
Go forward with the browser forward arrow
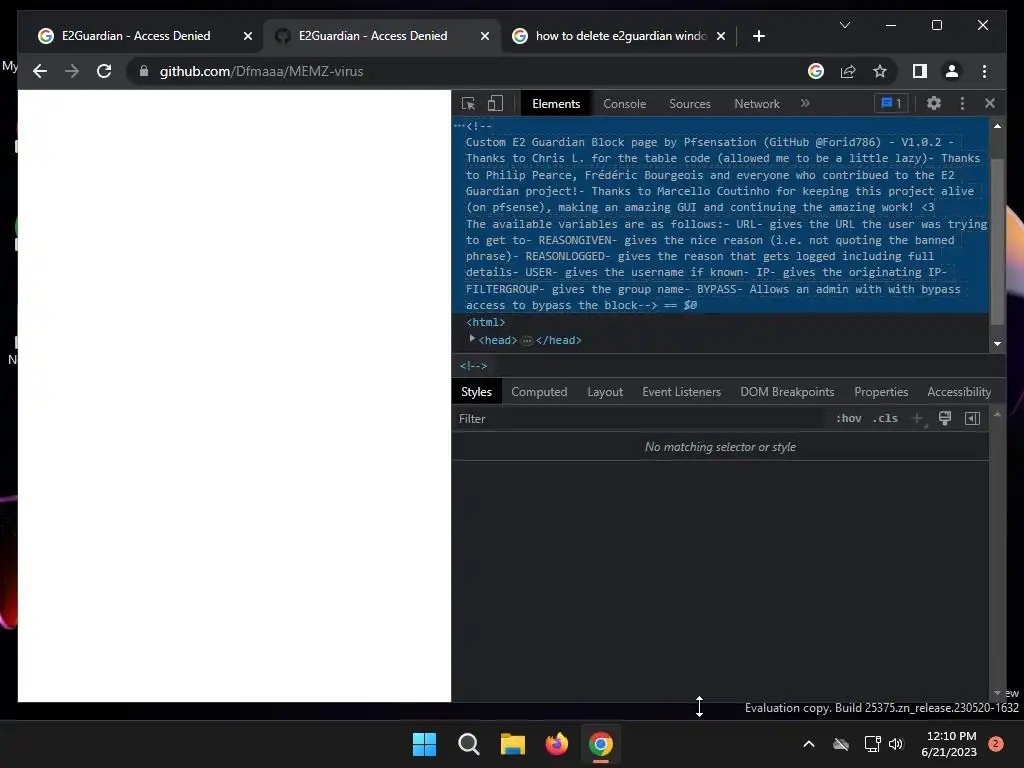coord(72,71)
